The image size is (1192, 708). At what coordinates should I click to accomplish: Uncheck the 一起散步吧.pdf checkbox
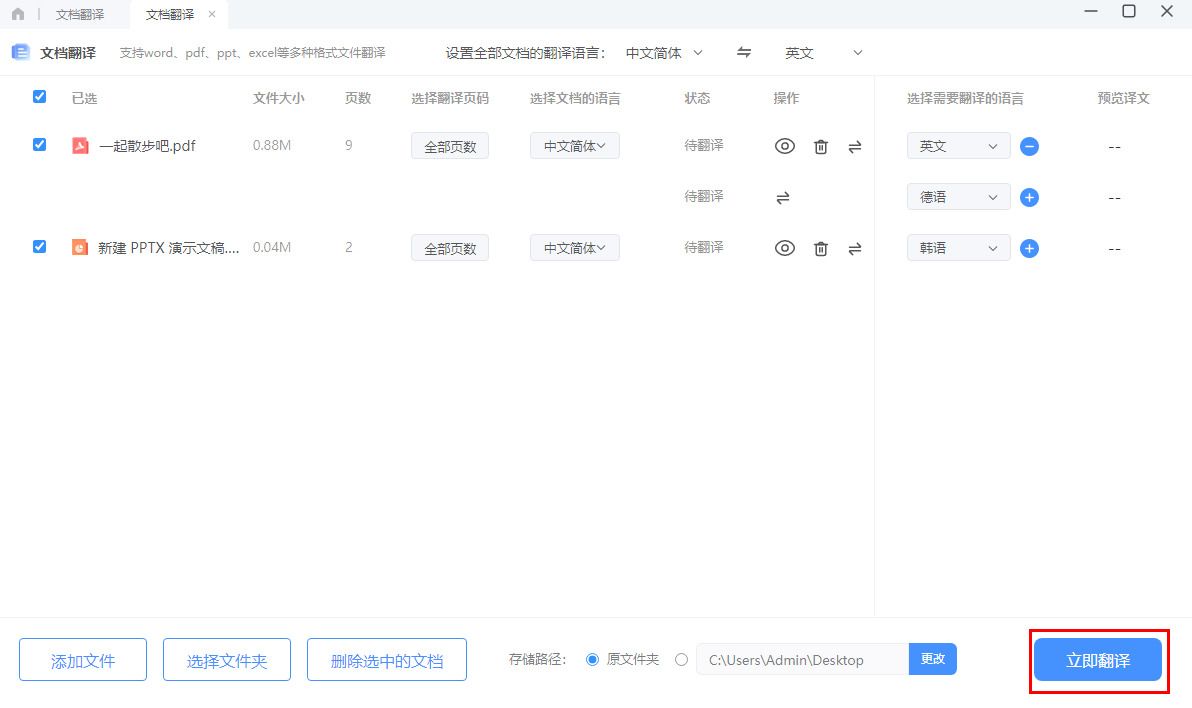40,144
